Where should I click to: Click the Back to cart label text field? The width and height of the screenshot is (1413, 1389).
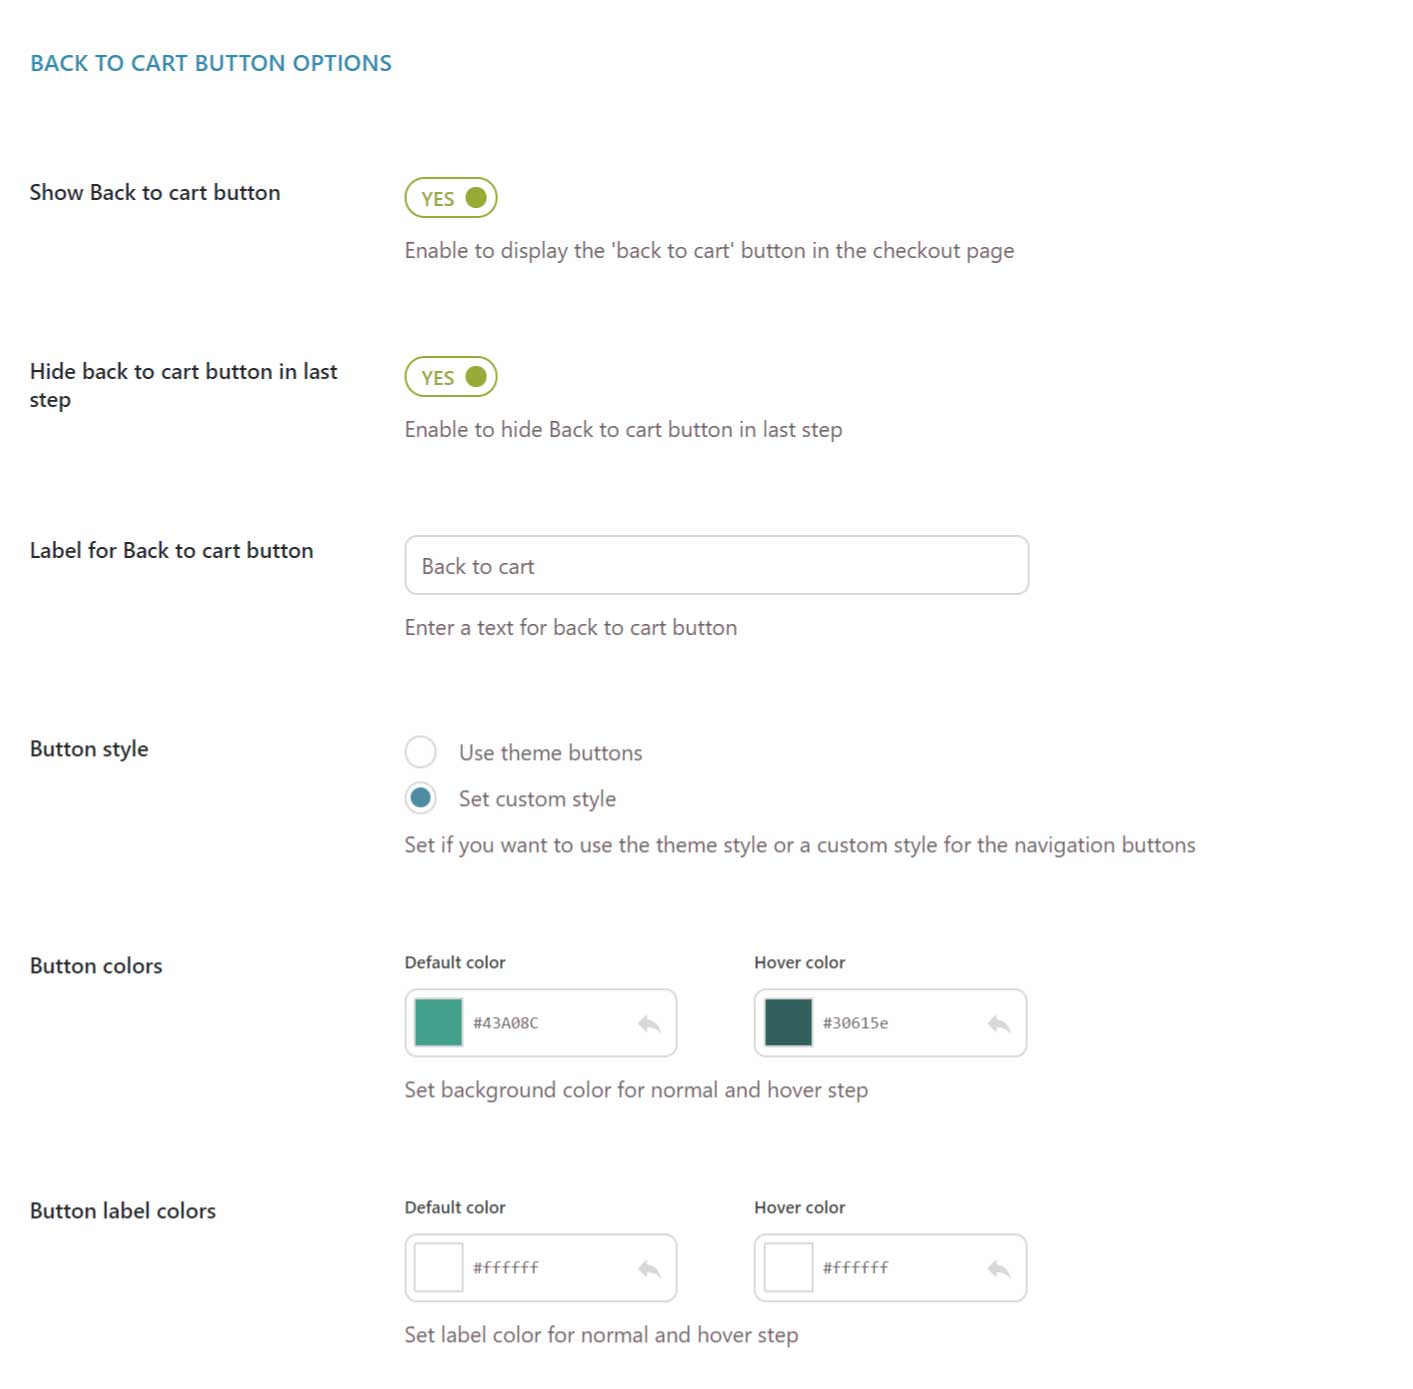coord(716,566)
